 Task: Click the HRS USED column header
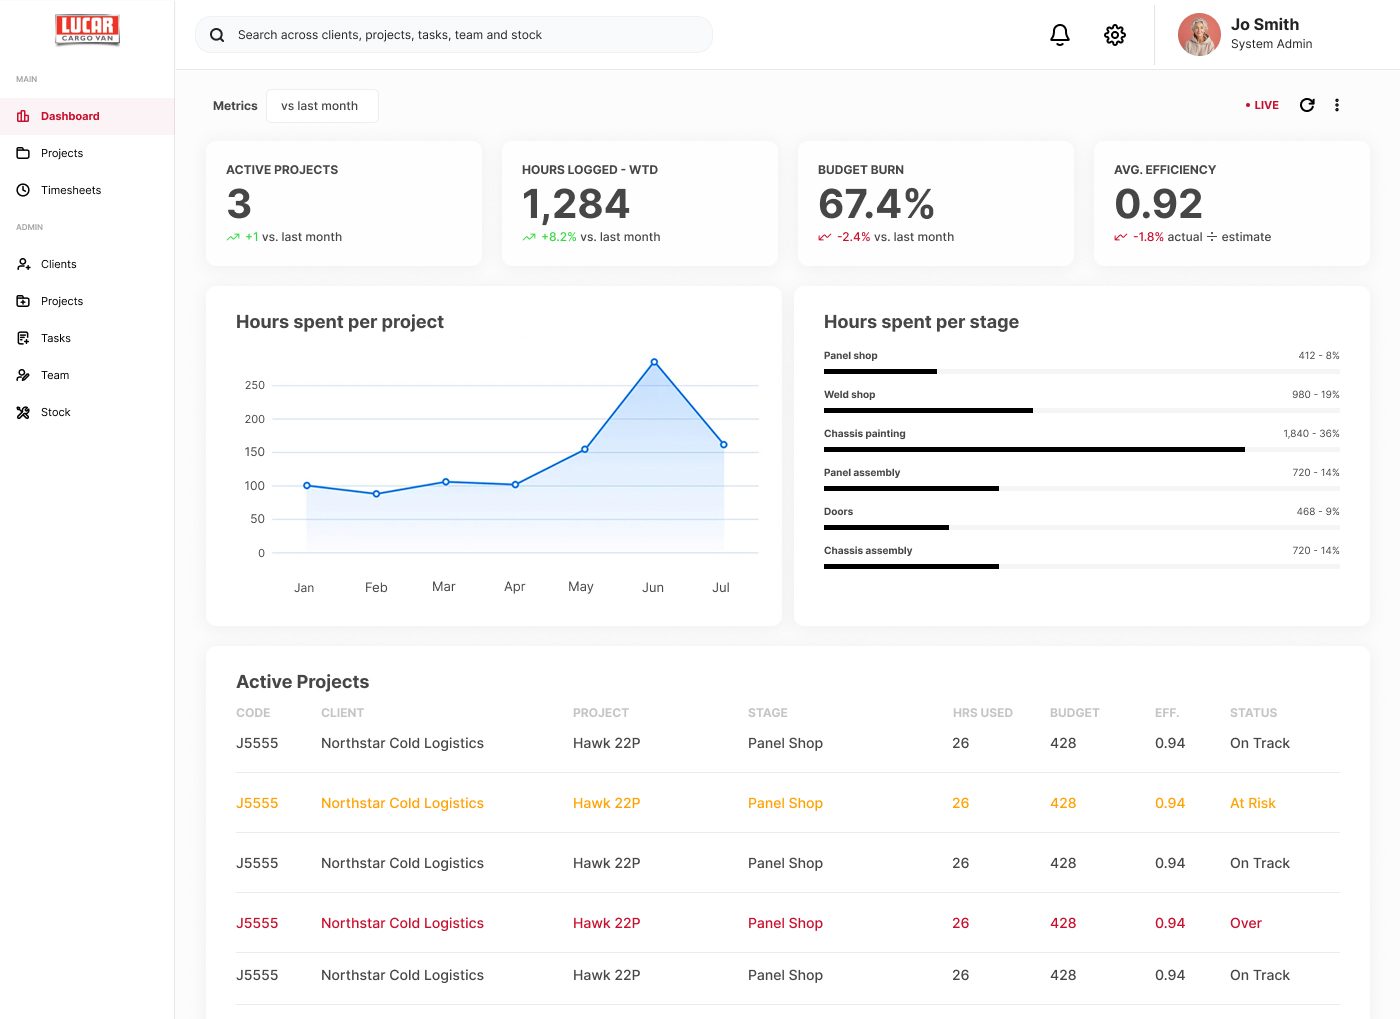click(x=983, y=713)
